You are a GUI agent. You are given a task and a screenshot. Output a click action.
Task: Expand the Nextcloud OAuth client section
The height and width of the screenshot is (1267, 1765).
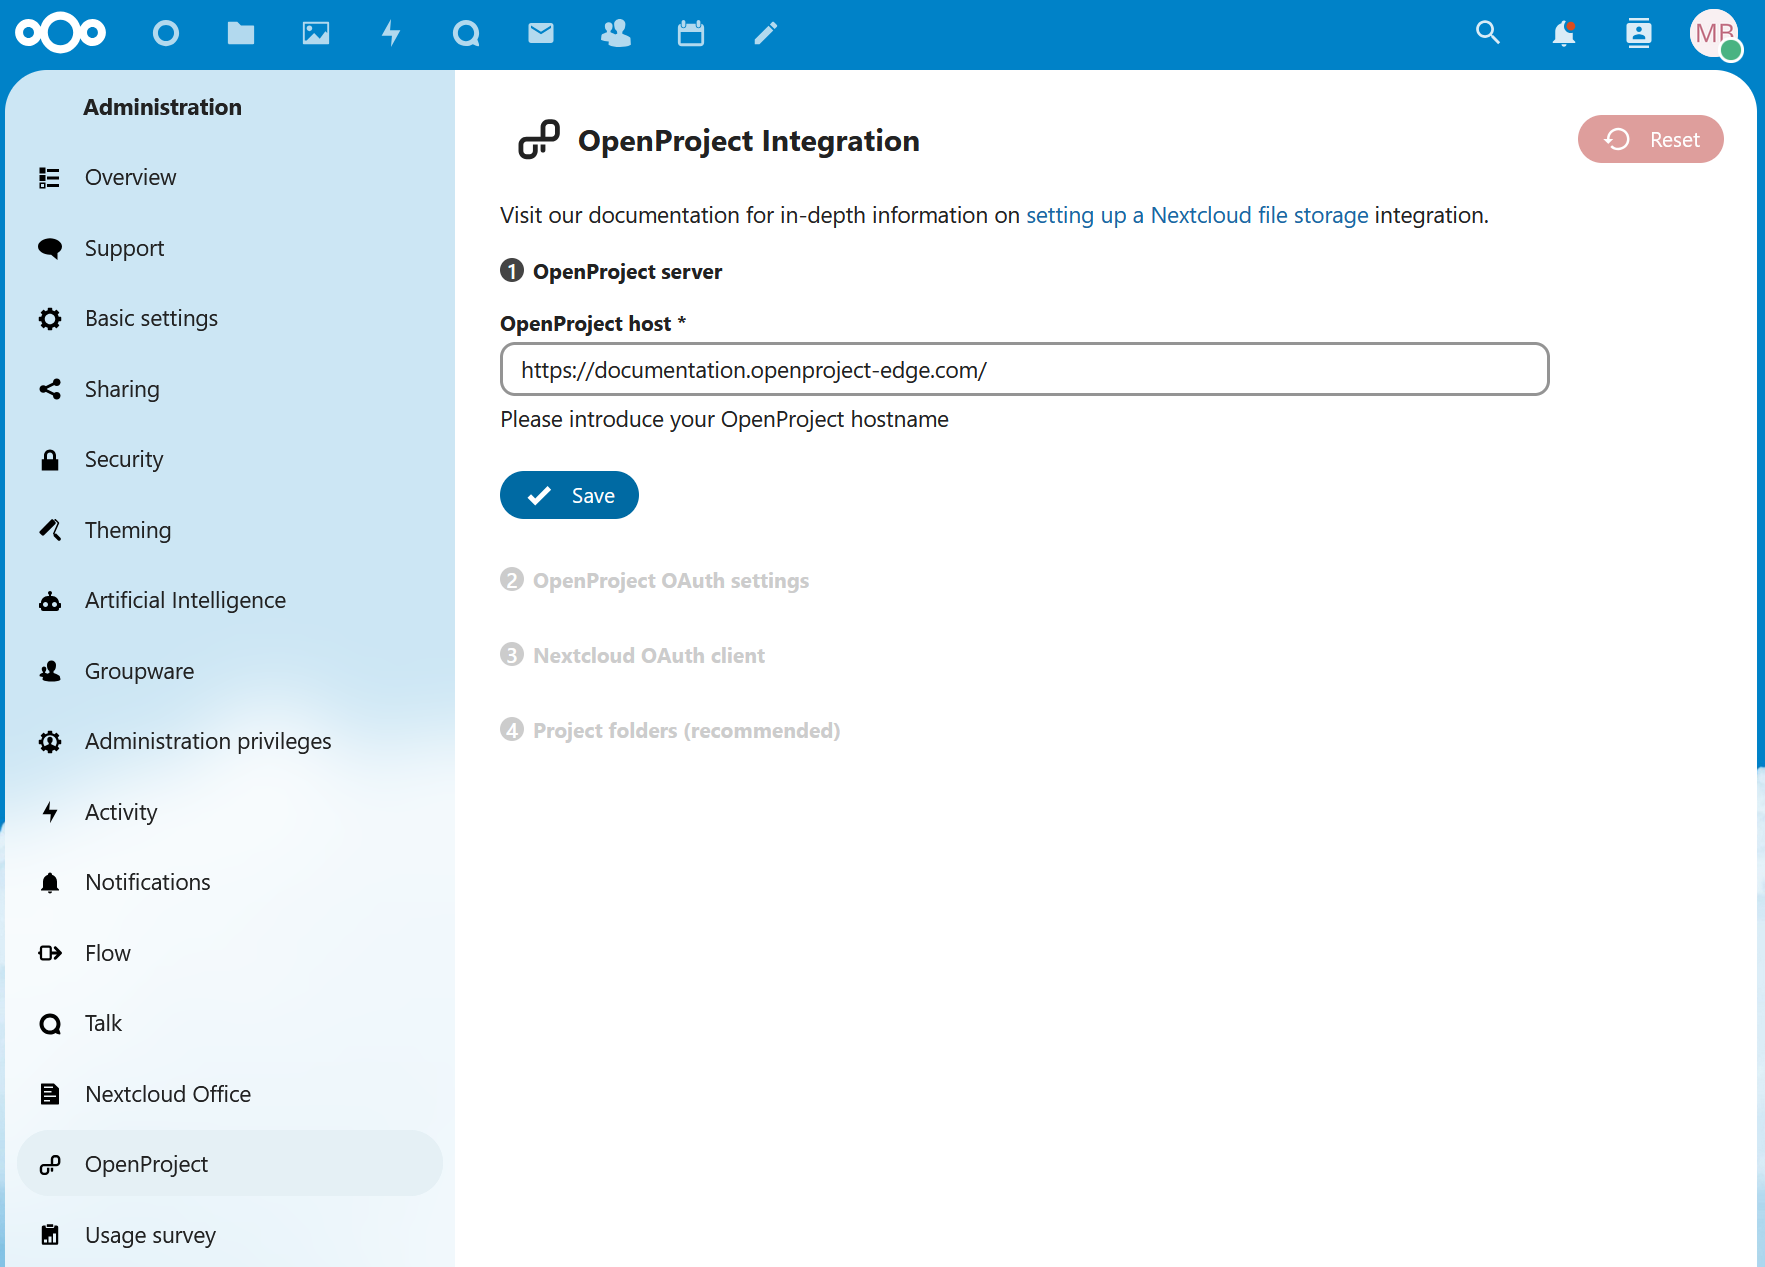click(648, 655)
